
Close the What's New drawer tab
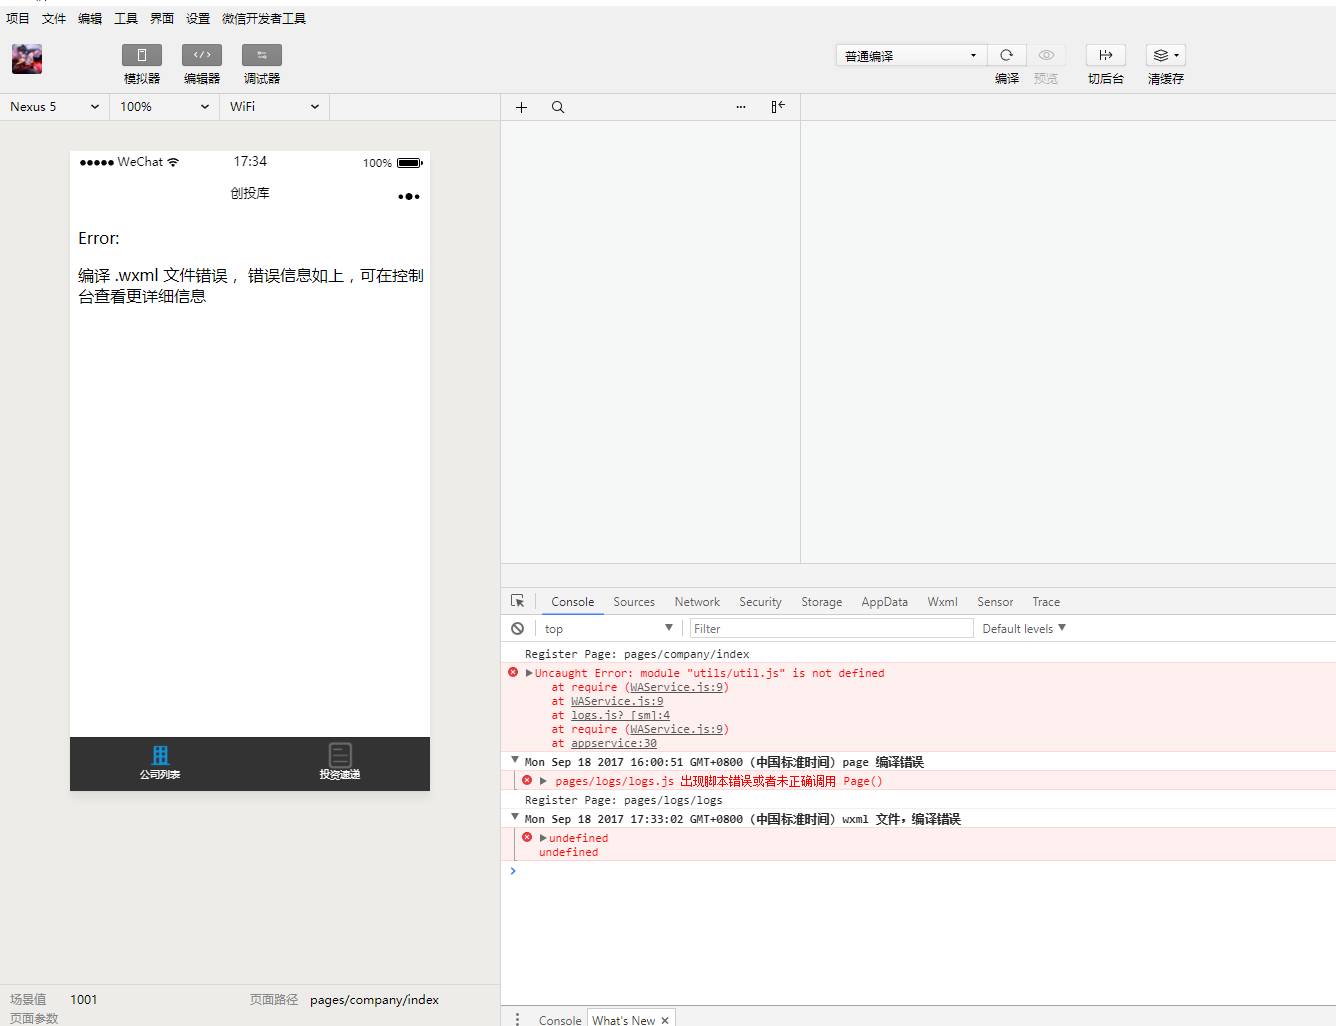tap(665, 1020)
